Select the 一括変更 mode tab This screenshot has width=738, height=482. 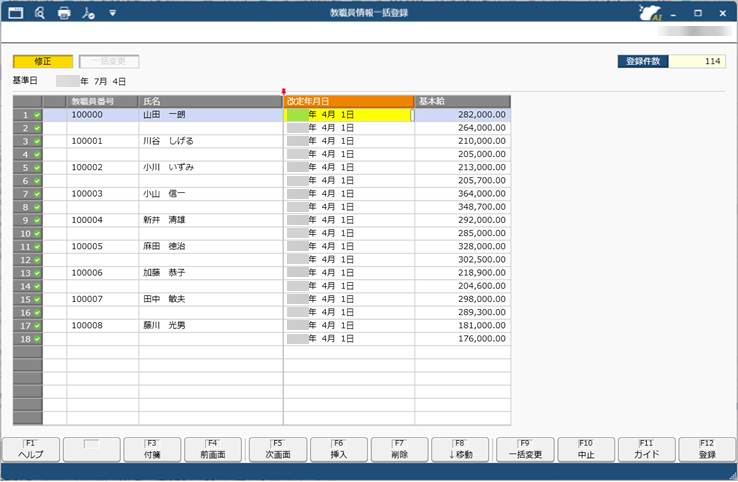(108, 62)
